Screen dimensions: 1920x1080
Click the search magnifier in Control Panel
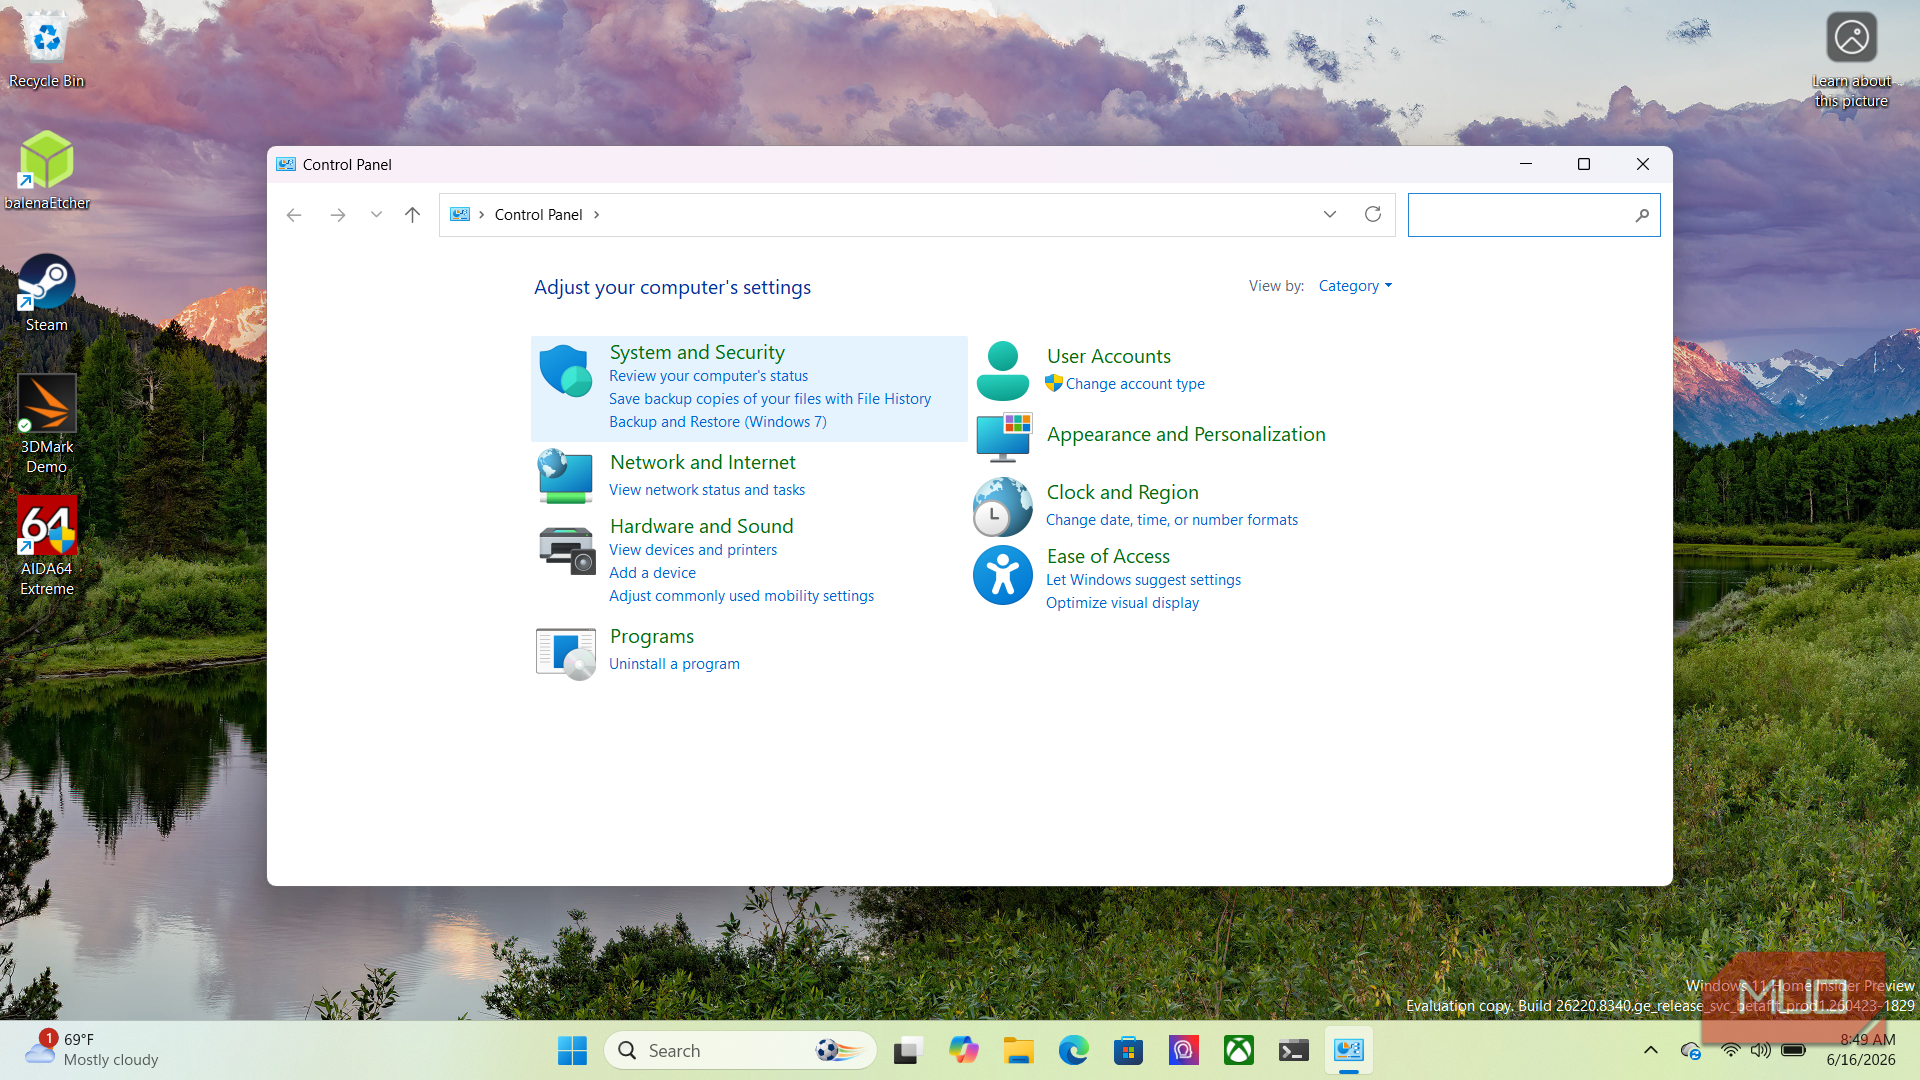[x=1642, y=215]
